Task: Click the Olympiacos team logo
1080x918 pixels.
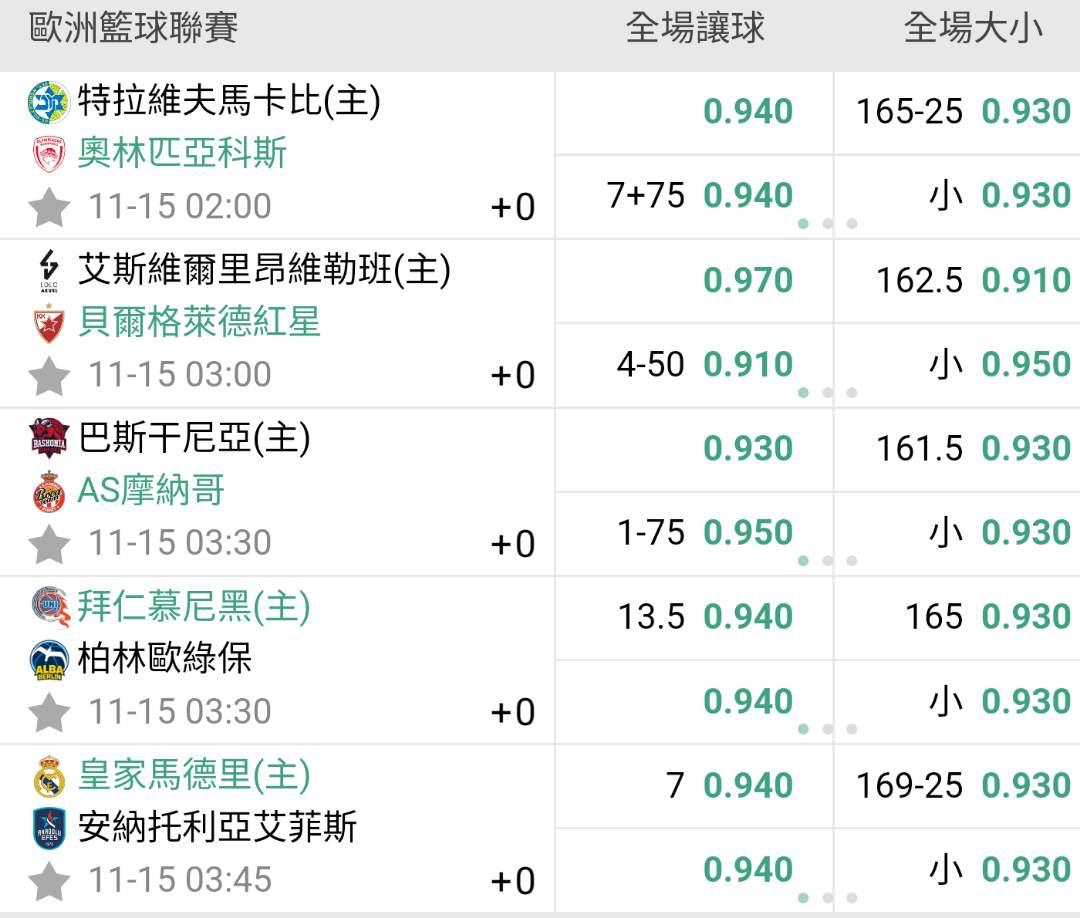Action: 48,154
